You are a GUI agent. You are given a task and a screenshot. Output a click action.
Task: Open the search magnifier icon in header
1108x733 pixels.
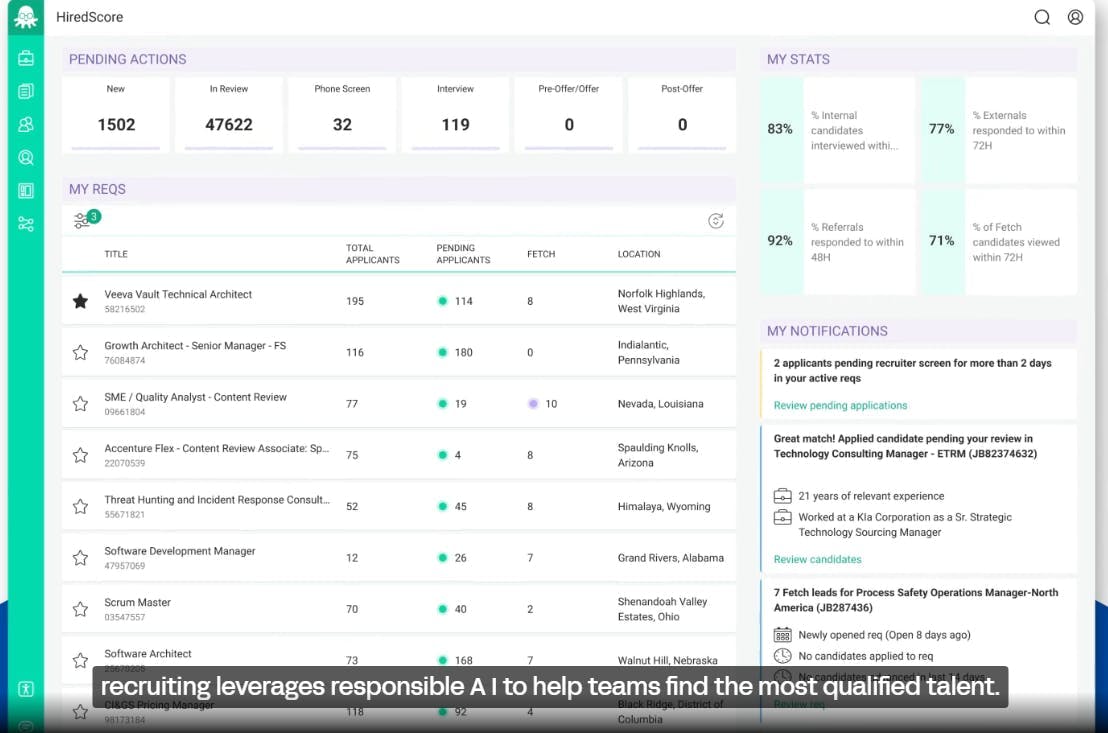(x=1042, y=17)
